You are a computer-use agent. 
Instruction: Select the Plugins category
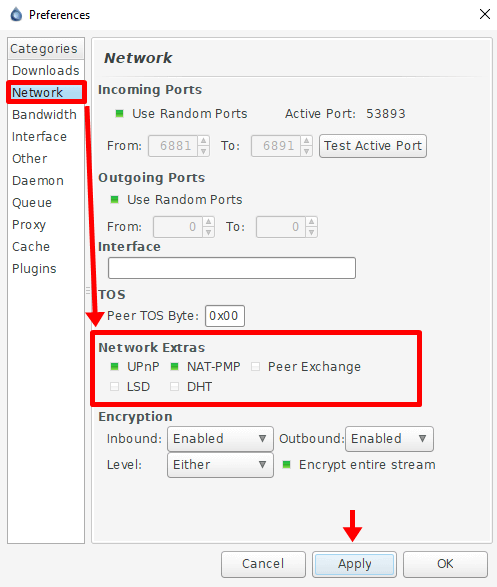(46, 269)
